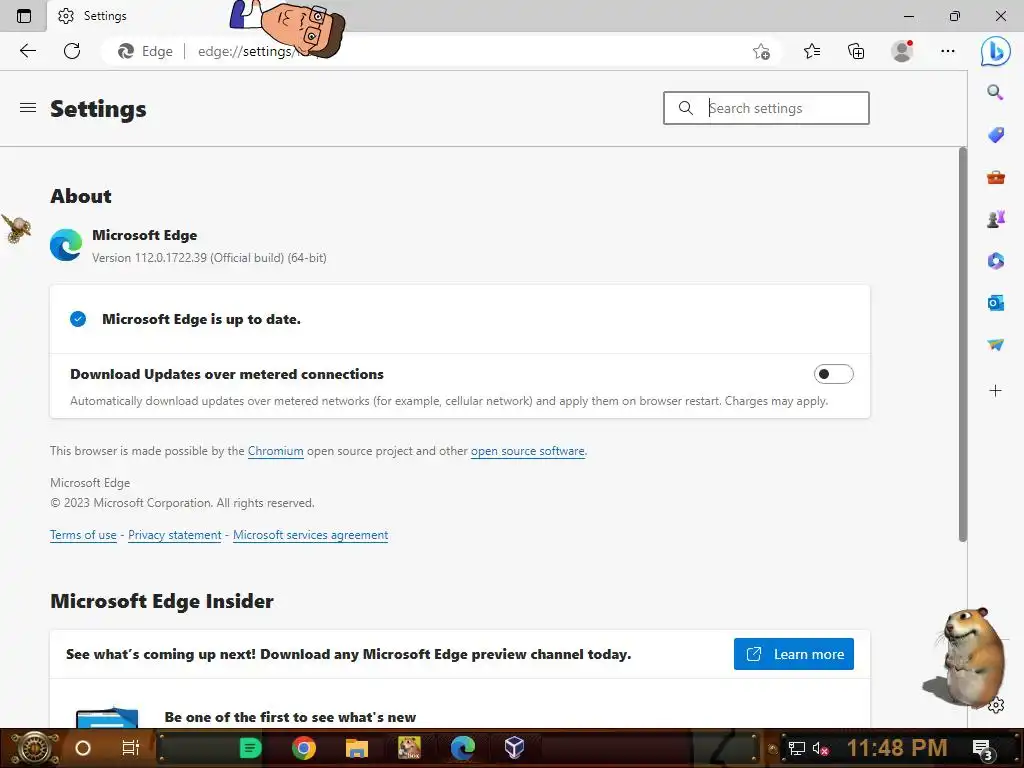Toggle Download Updates over metered connections
The width and height of the screenshot is (1024, 768).
tap(833, 374)
